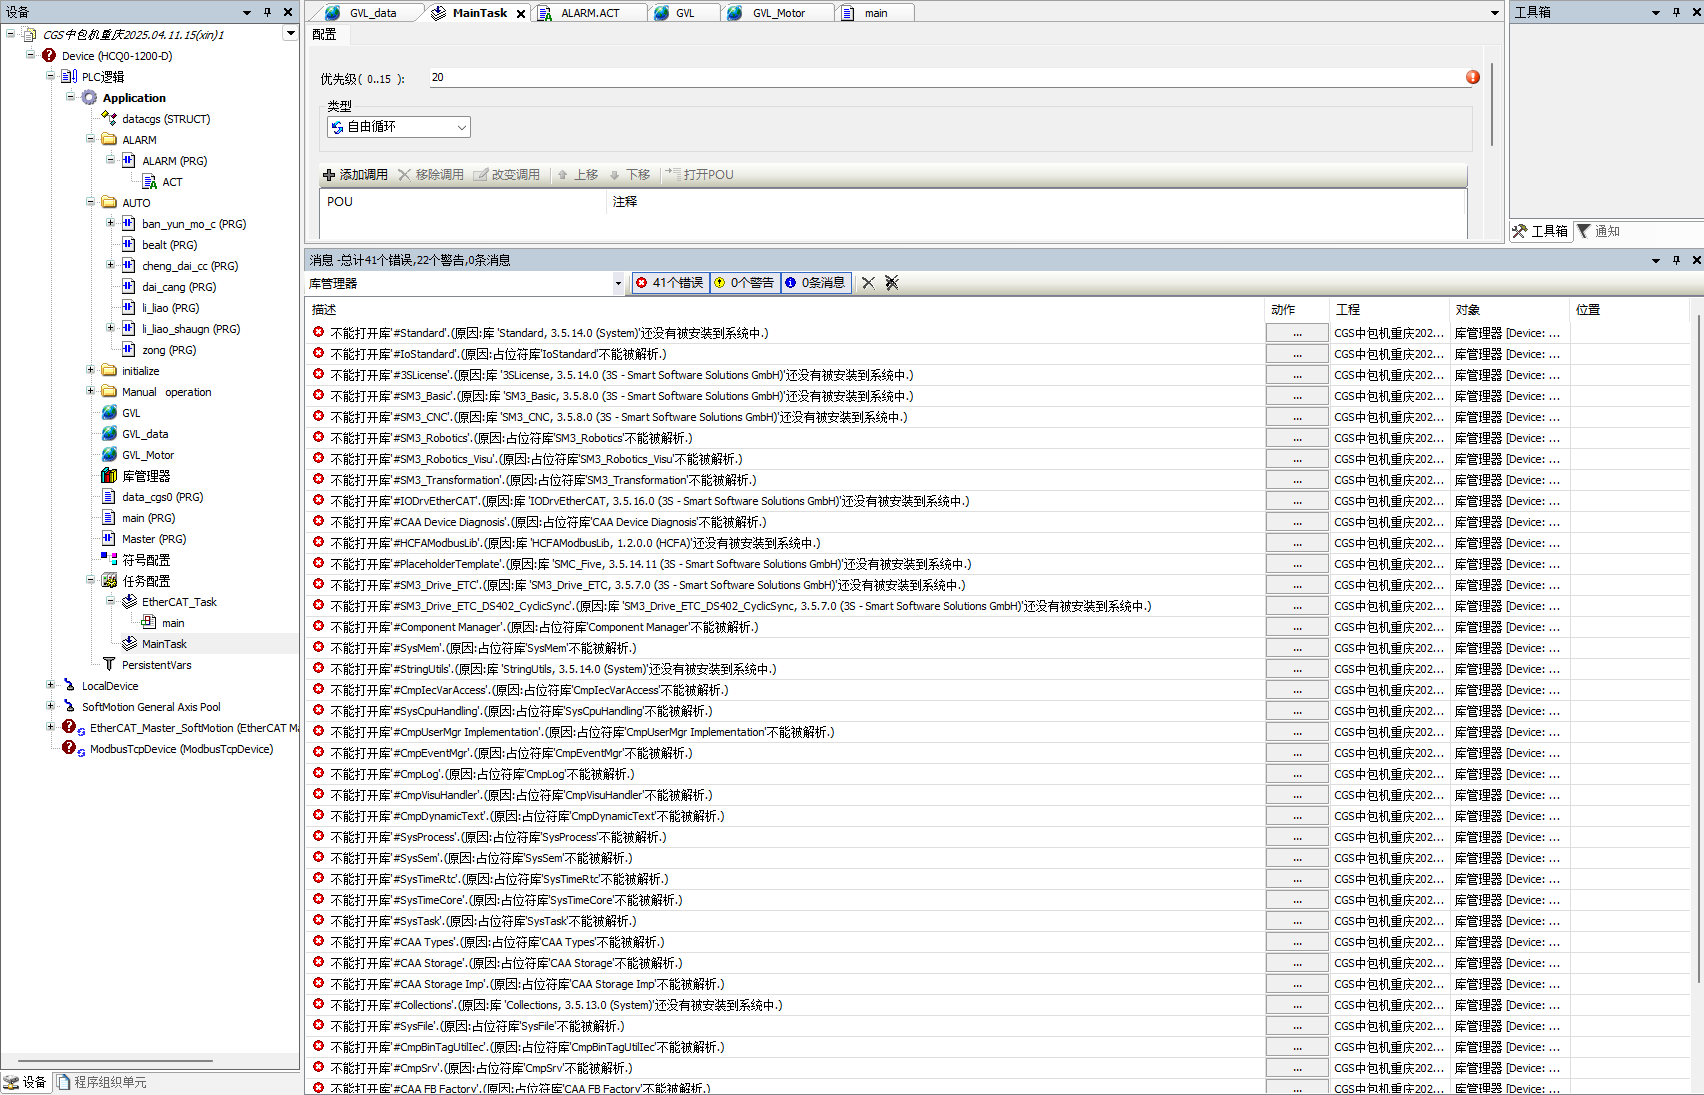
Task: Open the 库管理器 message category dropdown
Action: pos(617,284)
